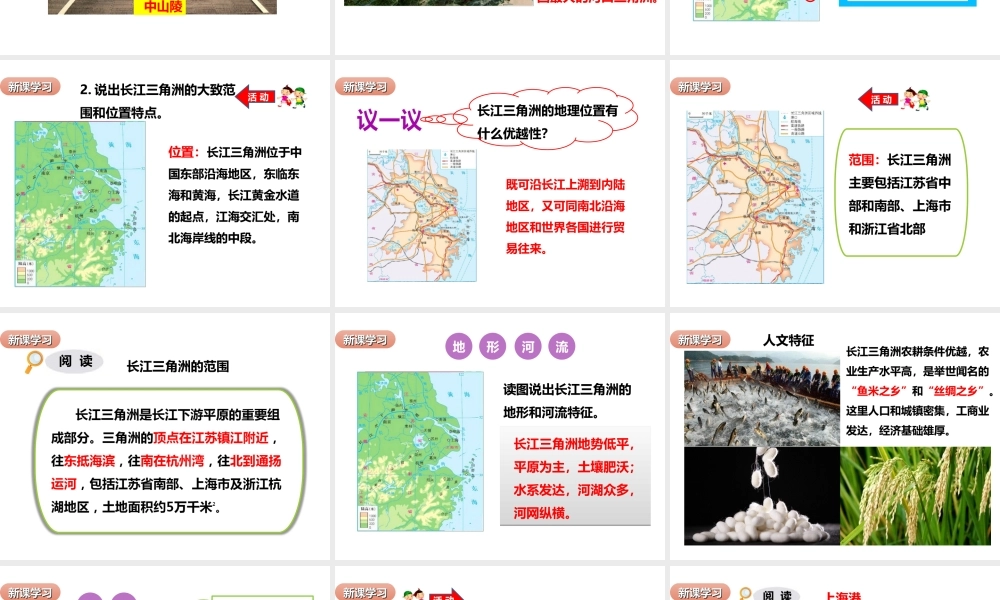Click the red box 长江三角洲地势低平
The image size is (1000, 600).
[575, 477]
